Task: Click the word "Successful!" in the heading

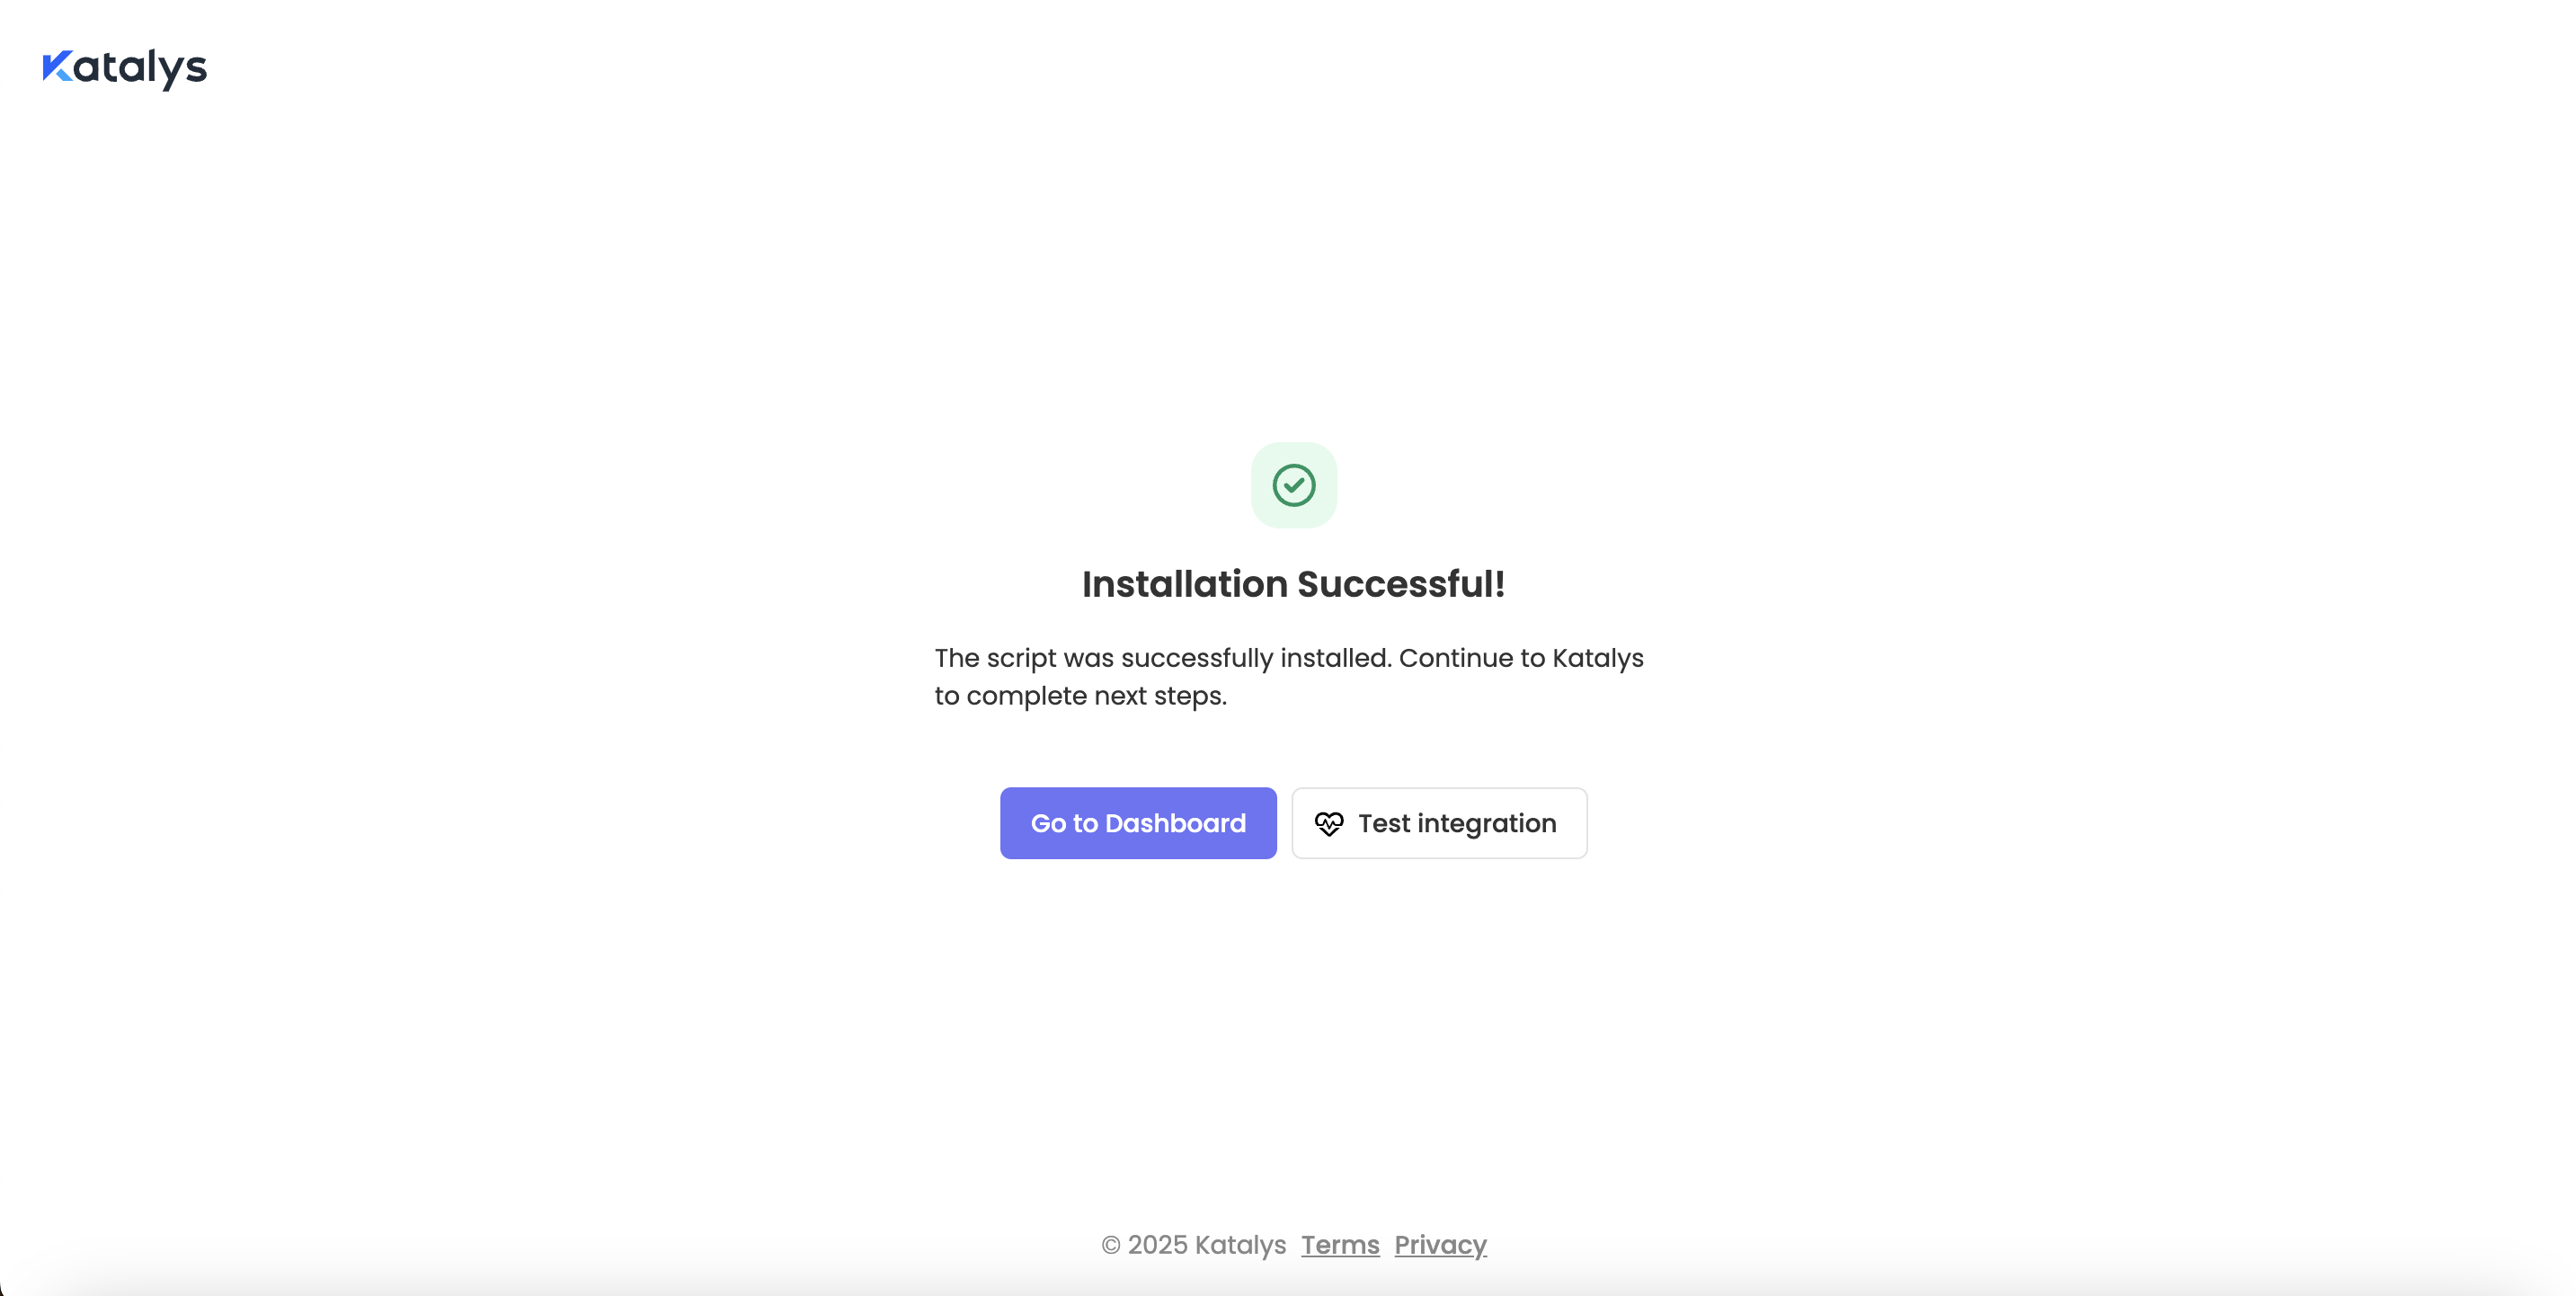Action: click(x=1400, y=584)
